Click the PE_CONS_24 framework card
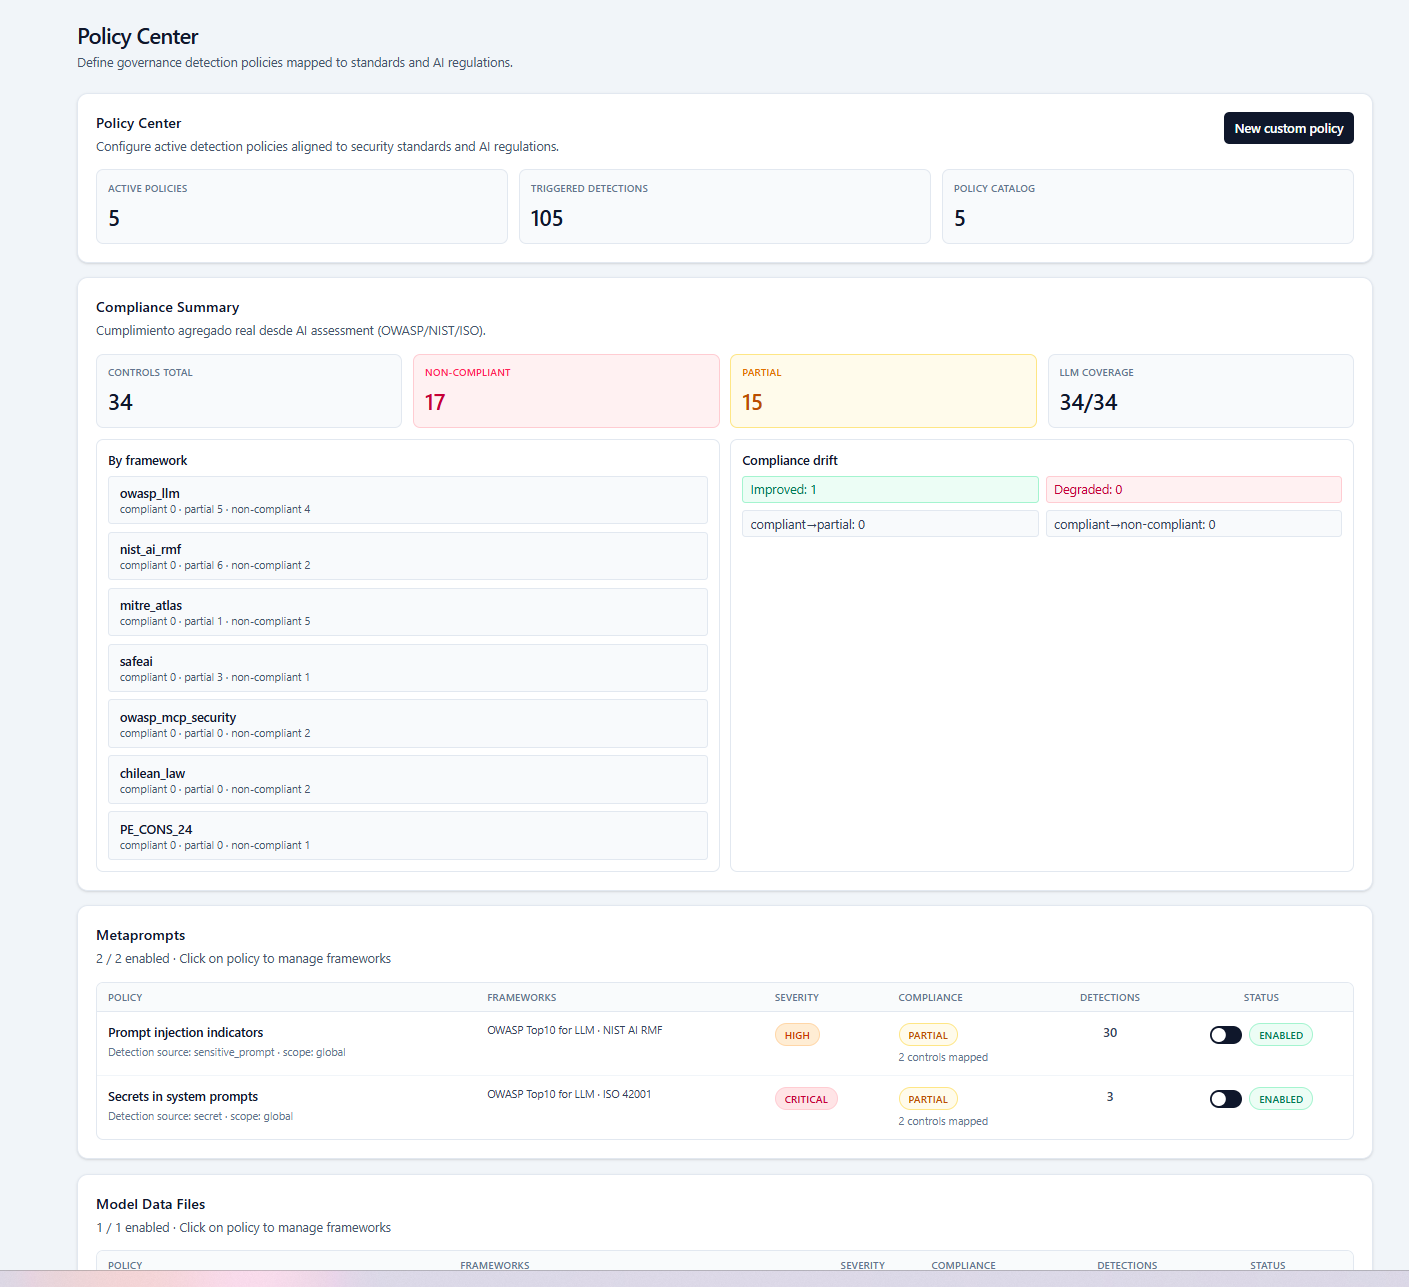1409x1287 pixels. 407,835
